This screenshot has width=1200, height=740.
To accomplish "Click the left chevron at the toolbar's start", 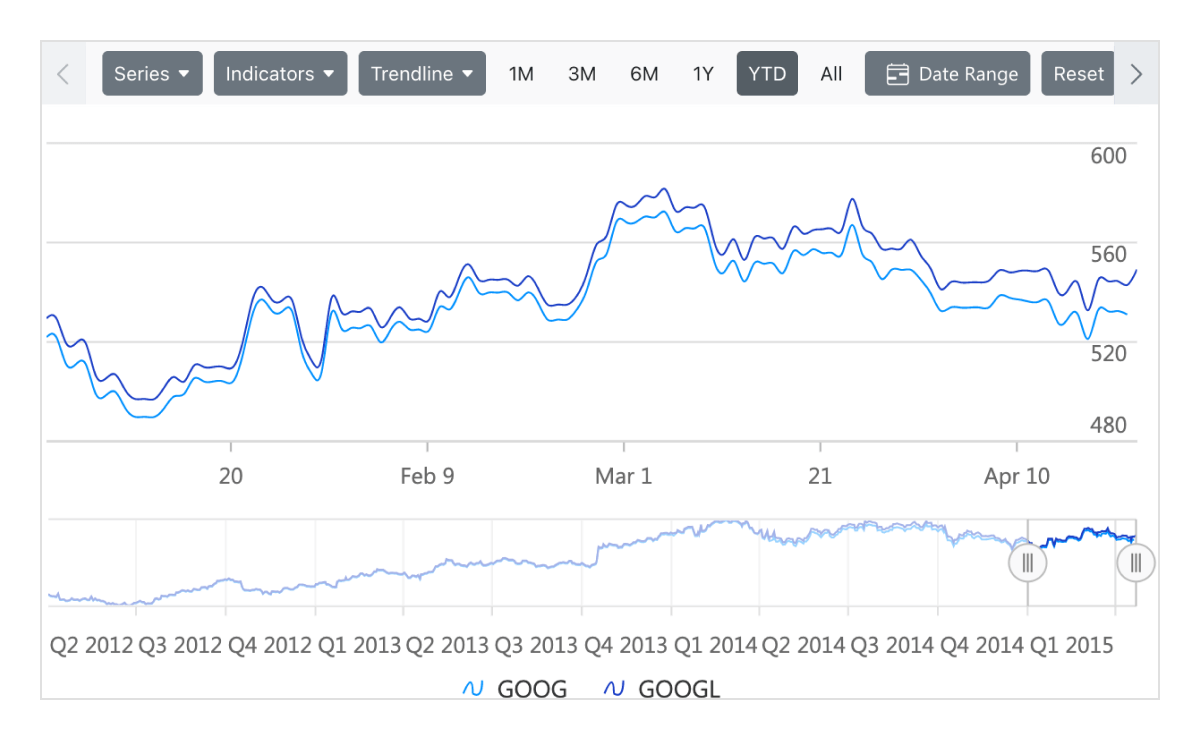I will pos(62,73).
